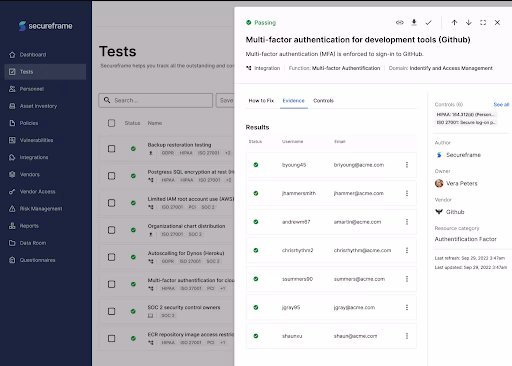
Task: Check the Autoscaling for Dynos row
Action: (112, 257)
